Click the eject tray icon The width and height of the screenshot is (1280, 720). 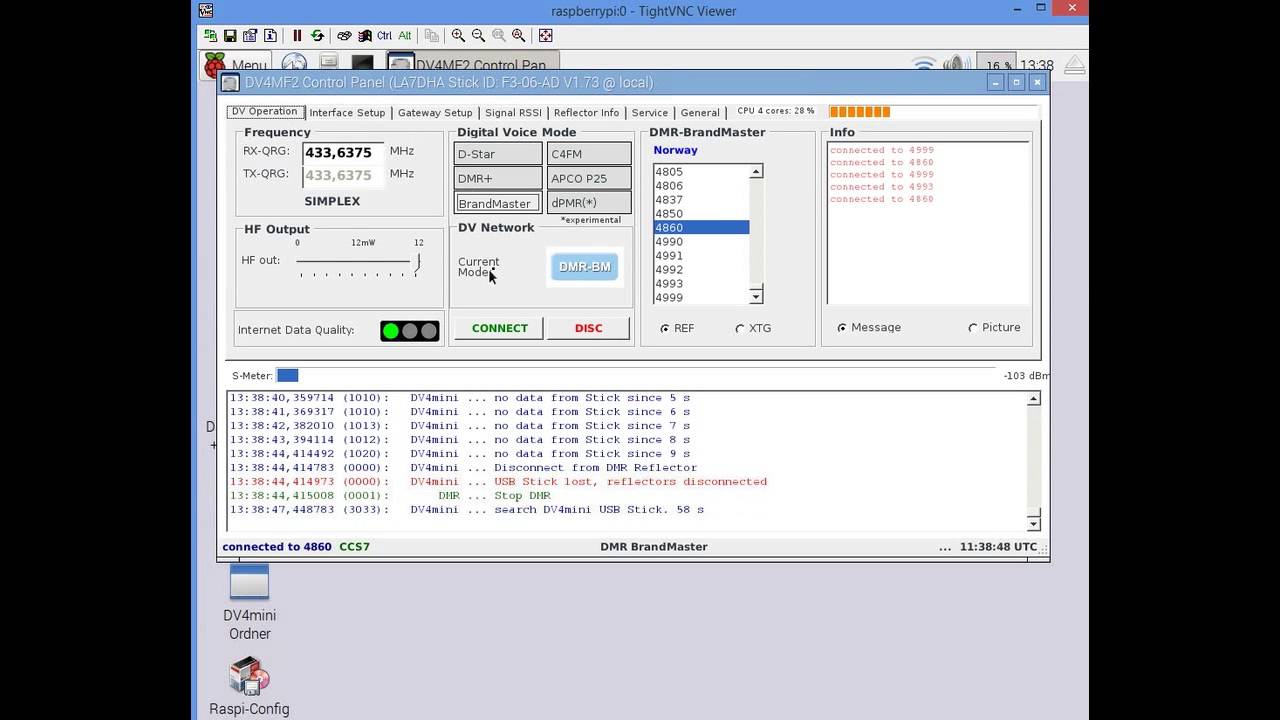click(x=1074, y=66)
